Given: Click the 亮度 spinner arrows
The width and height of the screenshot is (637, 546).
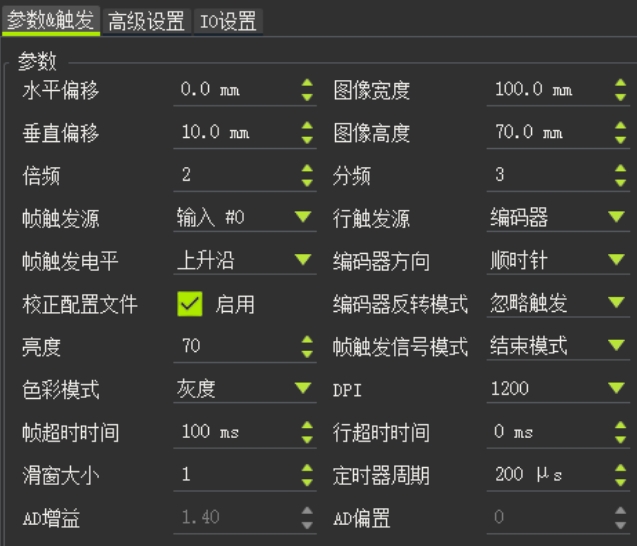Looking at the screenshot, I should pos(307,347).
